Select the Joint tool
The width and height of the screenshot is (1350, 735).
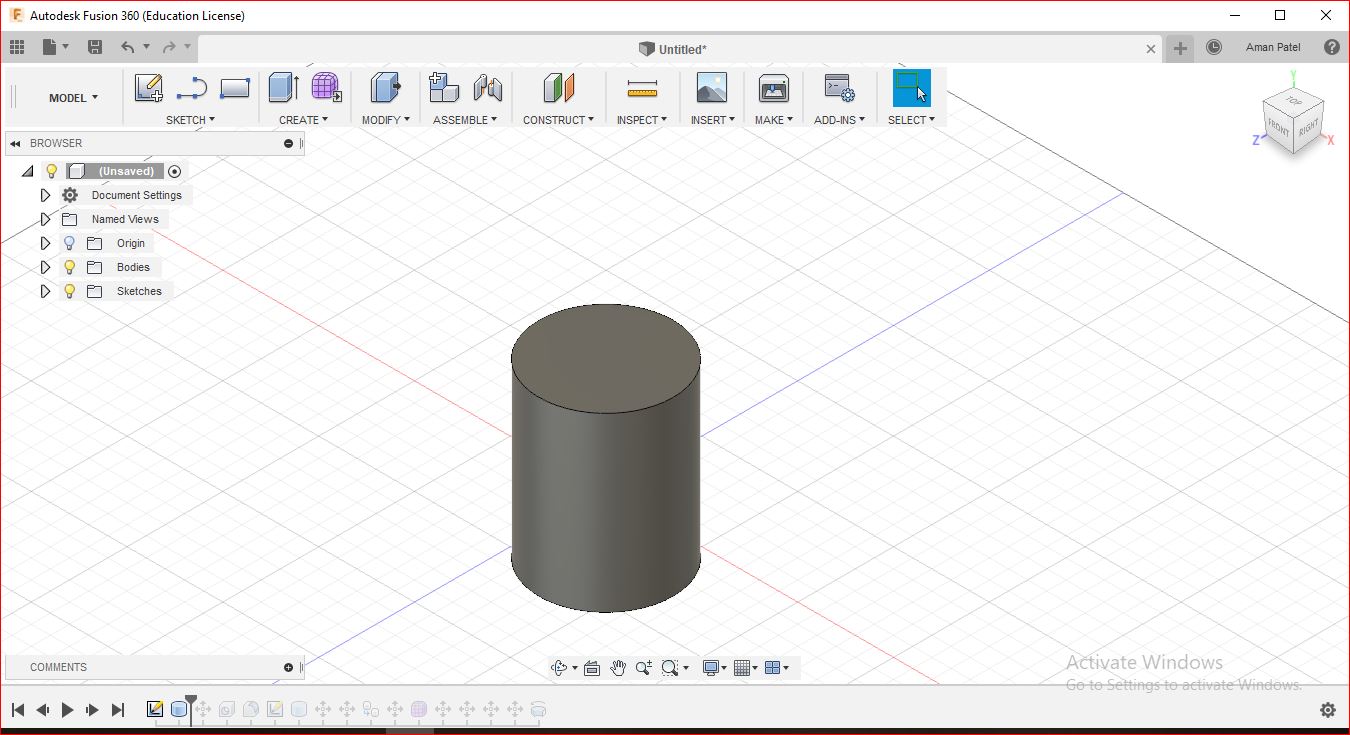click(487, 88)
